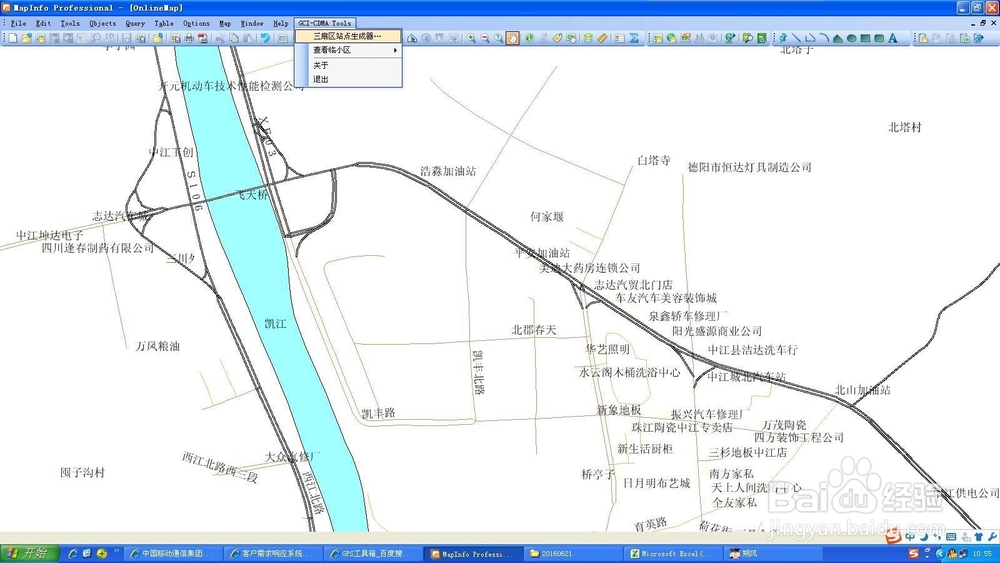Click the GCI-CDMA Tools menu
1000x563 pixels.
(325, 23)
